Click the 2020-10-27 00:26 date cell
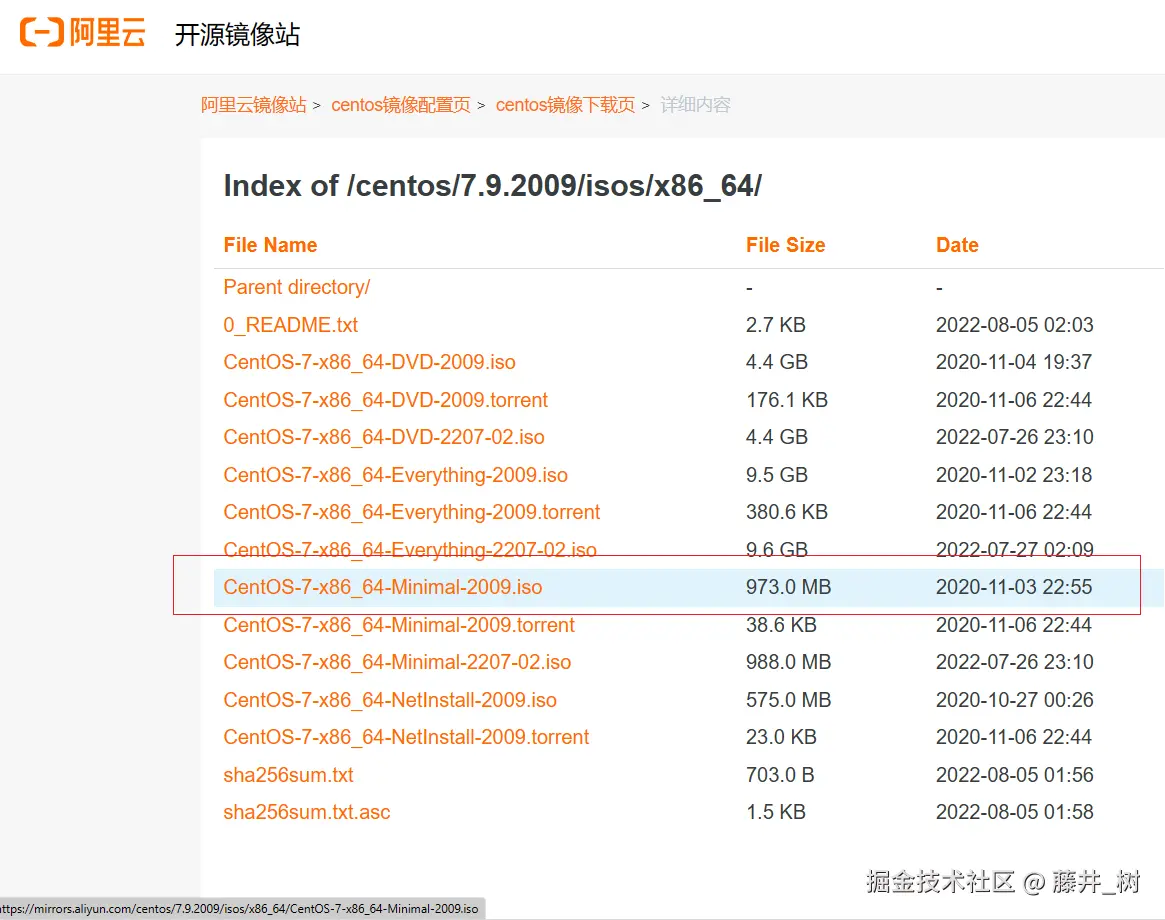This screenshot has height=920, width=1165. [x=1015, y=700]
